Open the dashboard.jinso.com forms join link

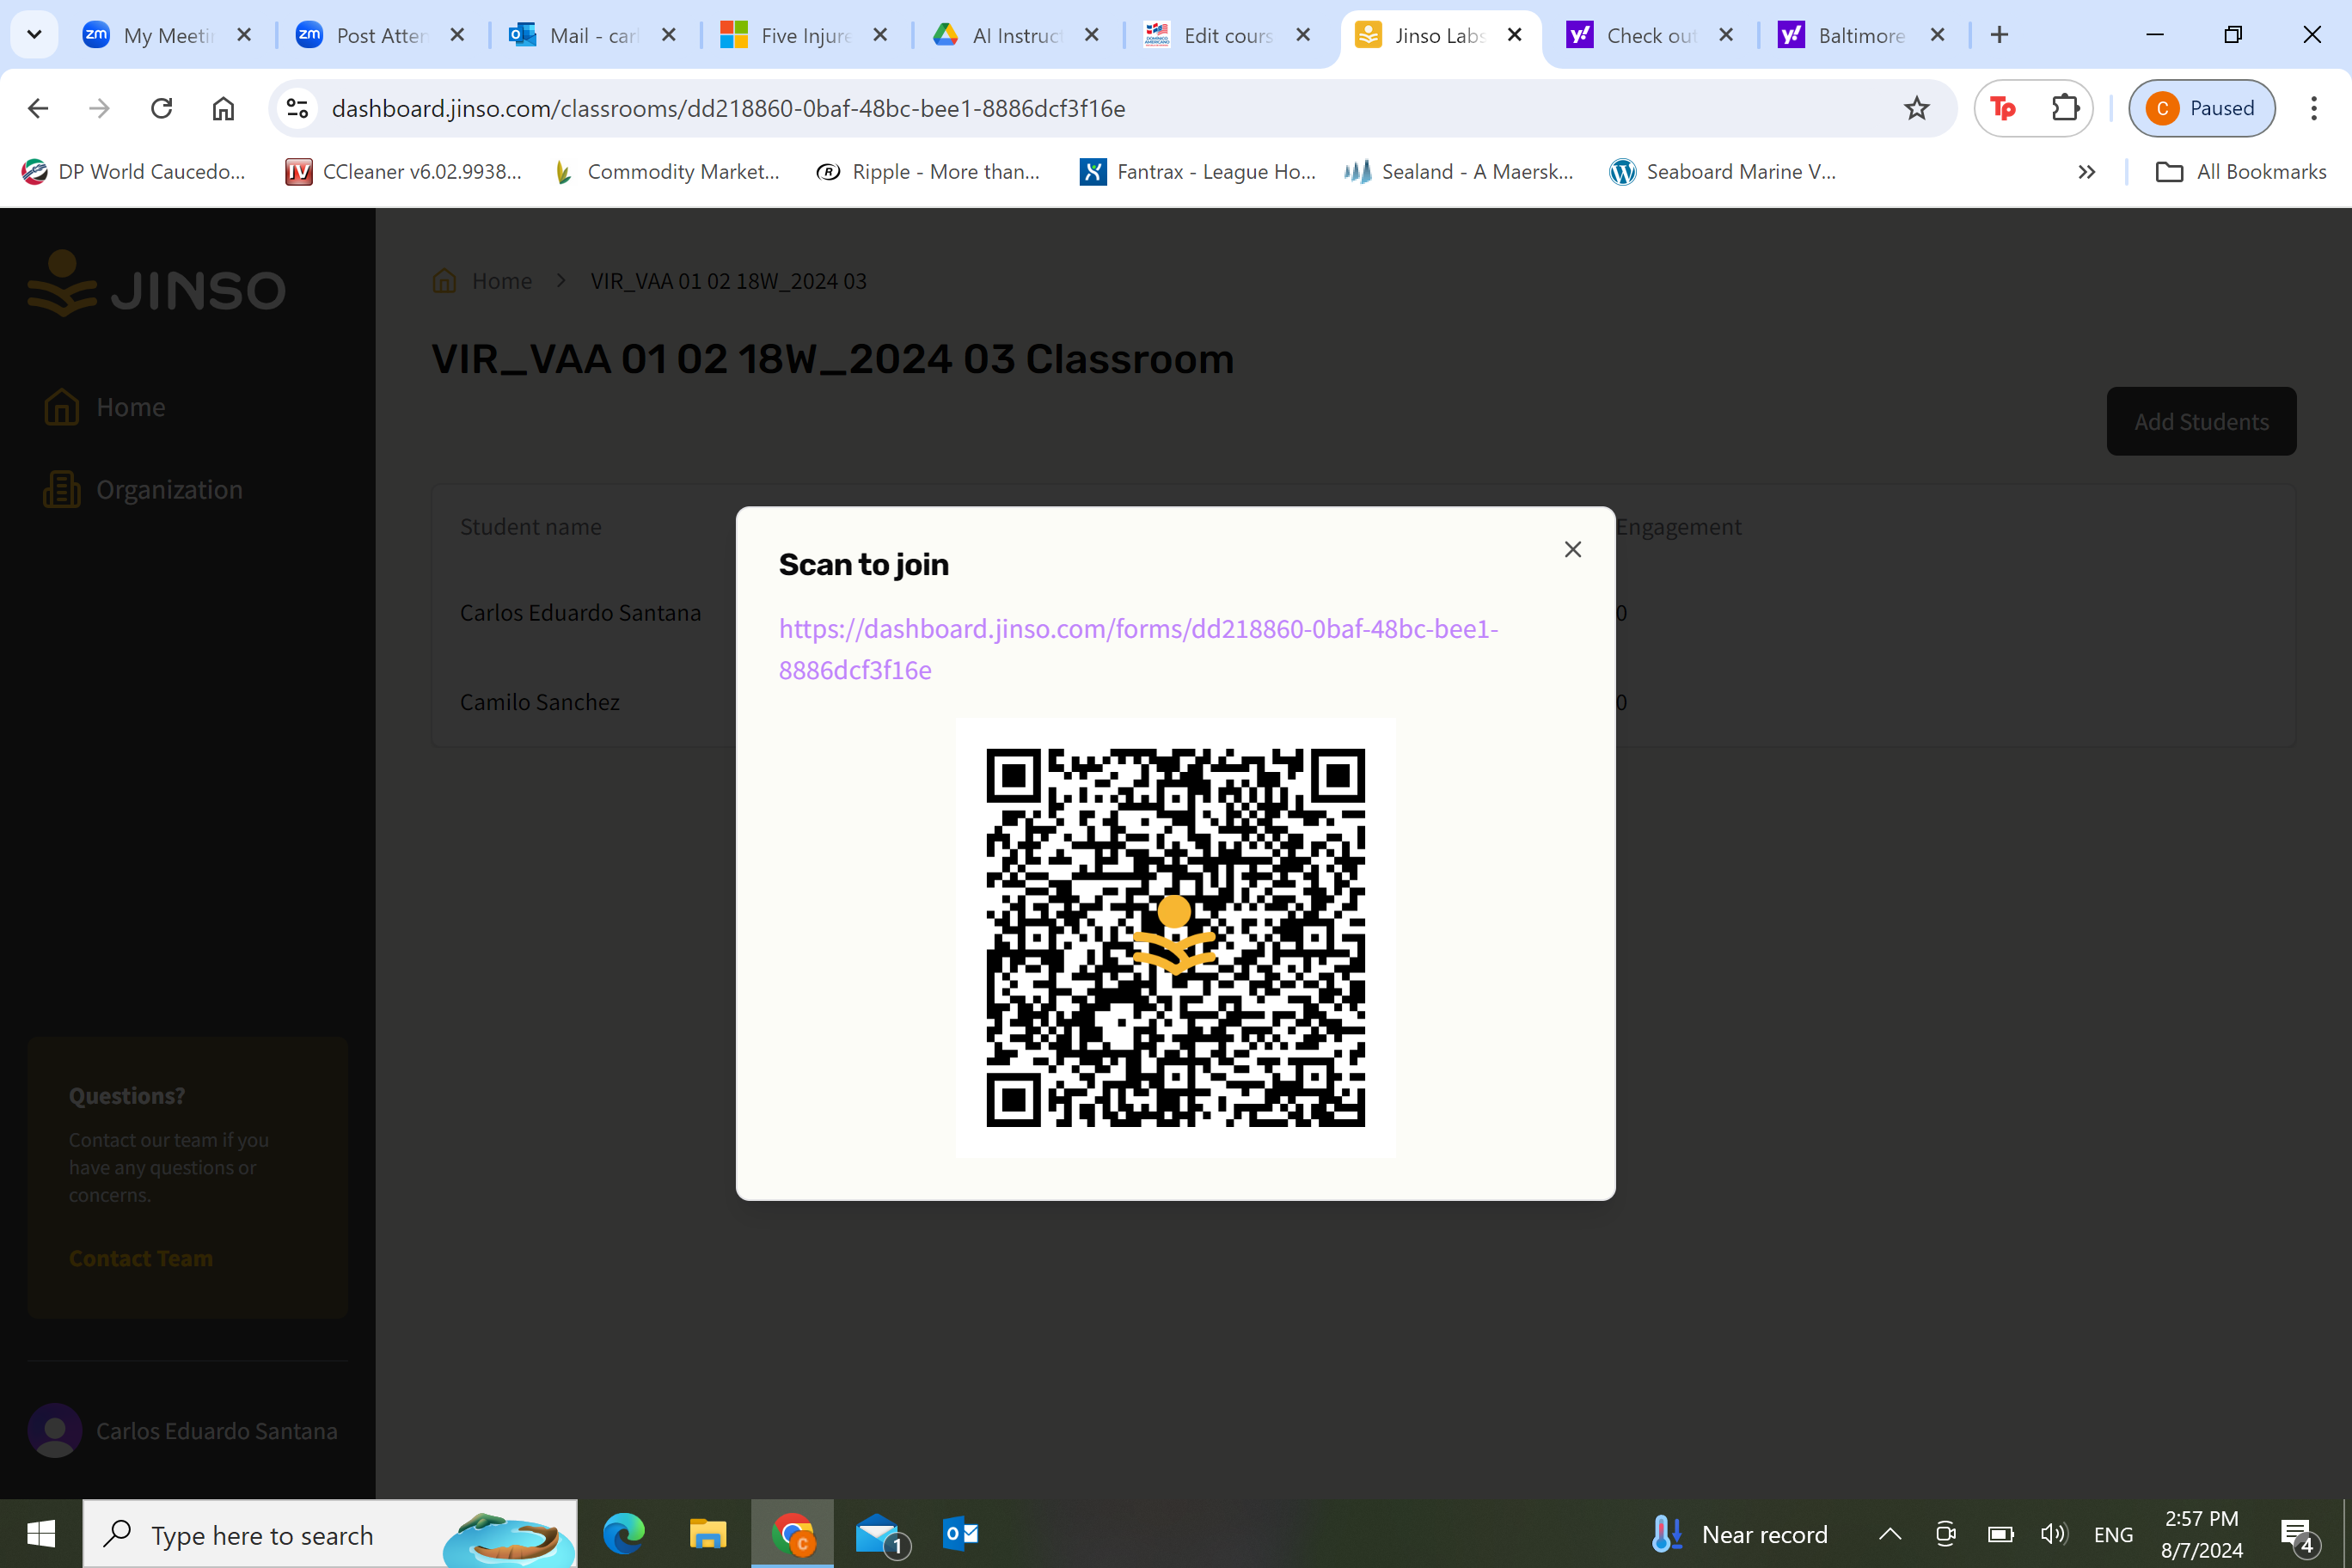[1138, 649]
